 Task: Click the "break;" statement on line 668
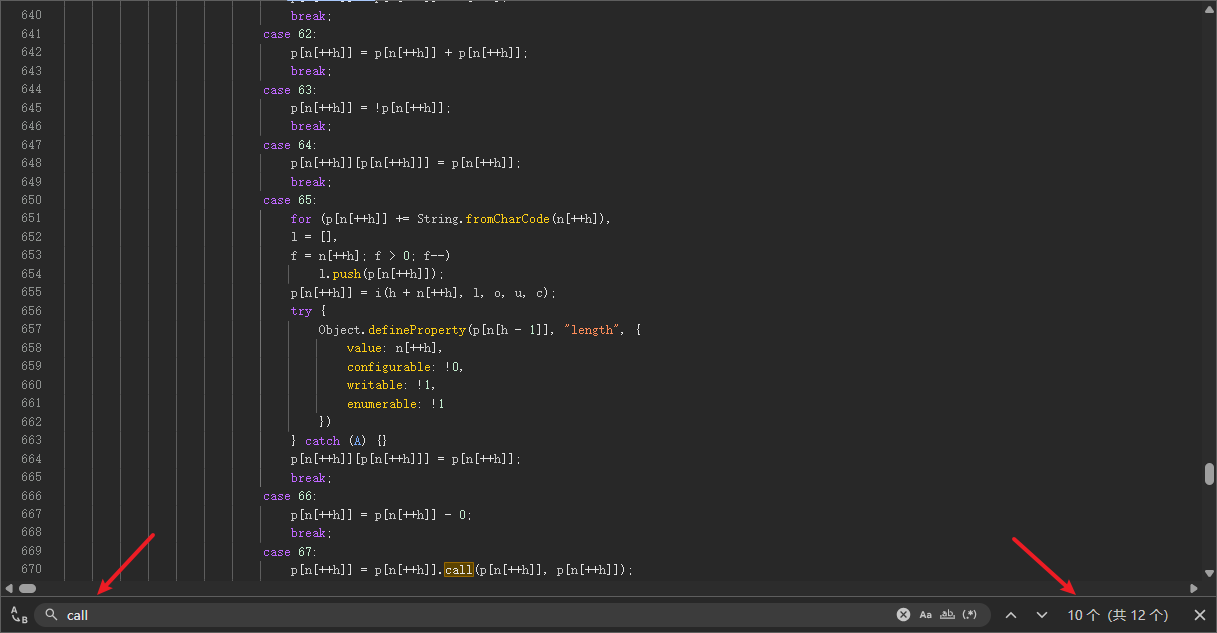coord(309,533)
